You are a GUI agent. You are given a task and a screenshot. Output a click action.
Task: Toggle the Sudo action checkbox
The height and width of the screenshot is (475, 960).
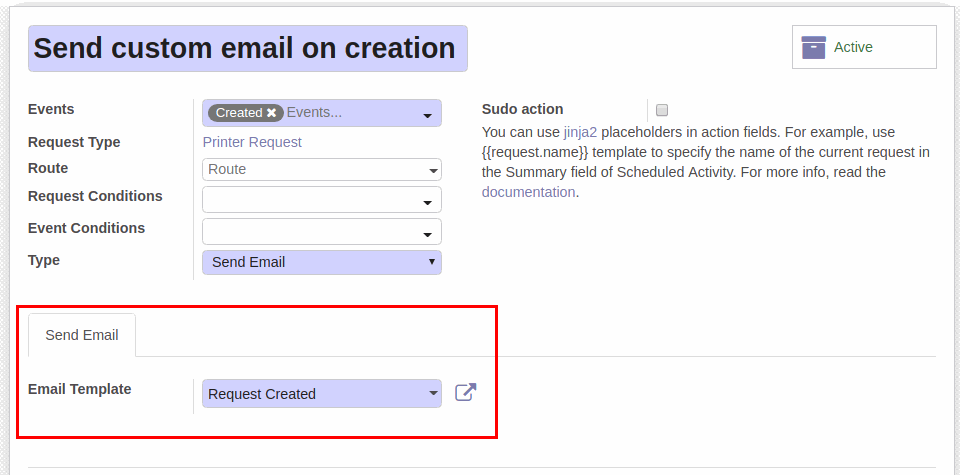point(662,110)
